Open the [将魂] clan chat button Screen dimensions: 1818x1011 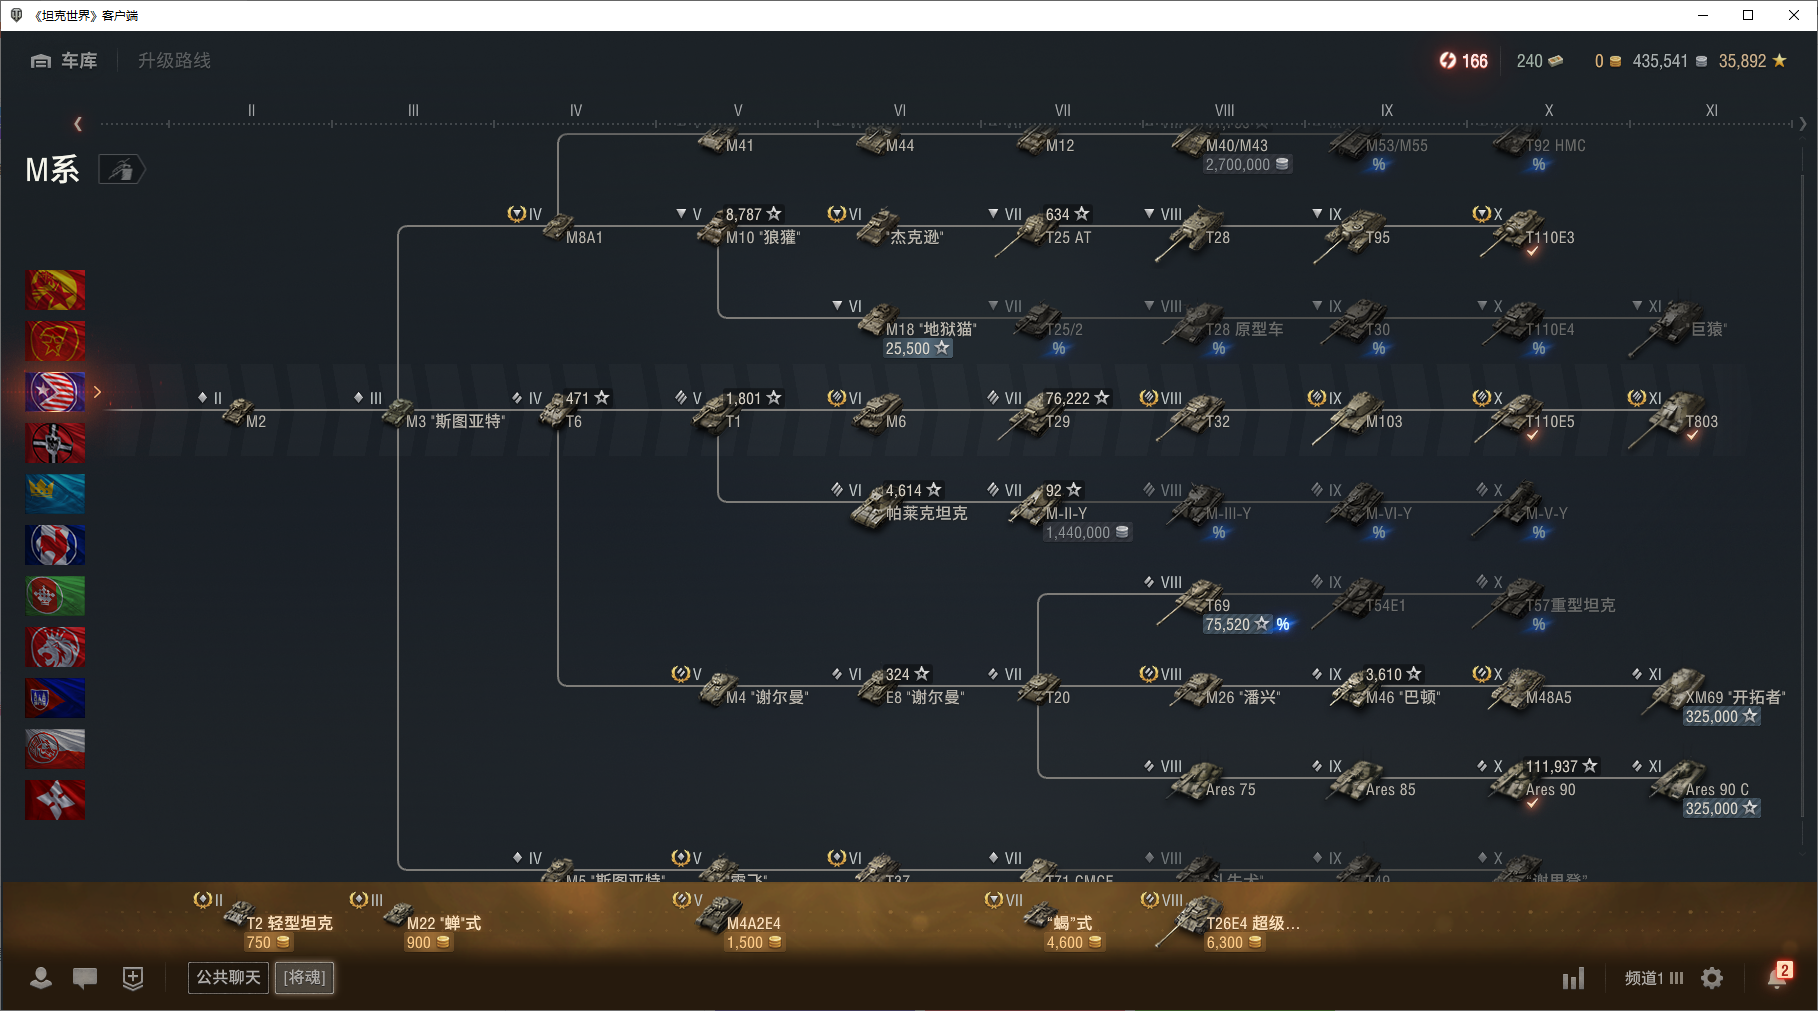[x=304, y=977]
